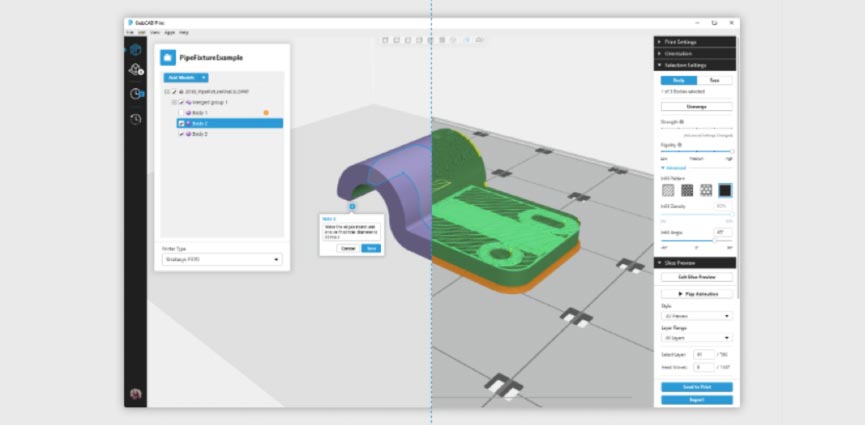Click the print queue clock icon in sidebar
Screen dimensions: 865x425
(136, 94)
